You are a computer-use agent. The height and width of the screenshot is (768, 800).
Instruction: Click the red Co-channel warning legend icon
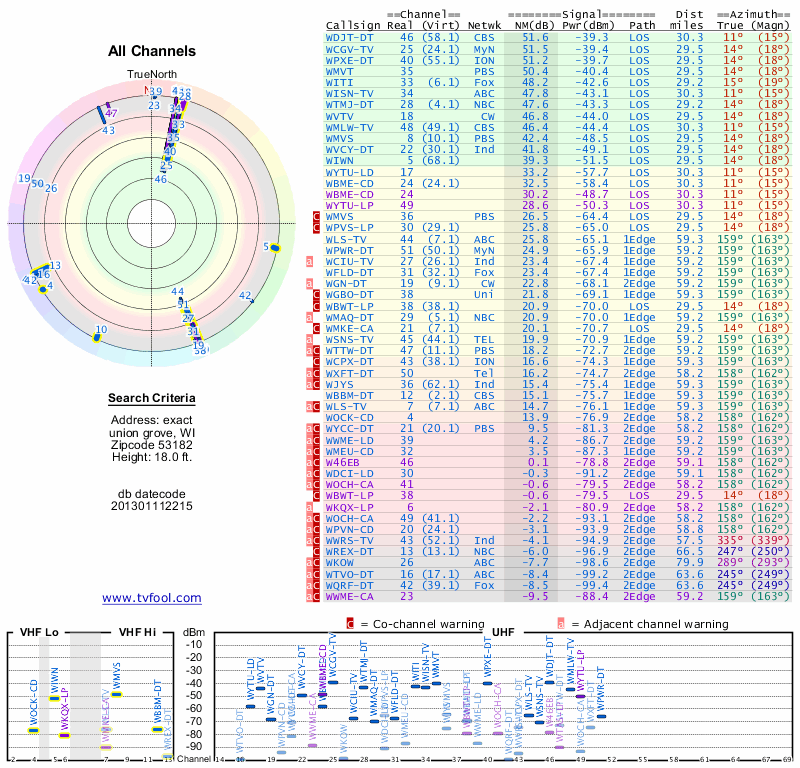(x=350, y=624)
